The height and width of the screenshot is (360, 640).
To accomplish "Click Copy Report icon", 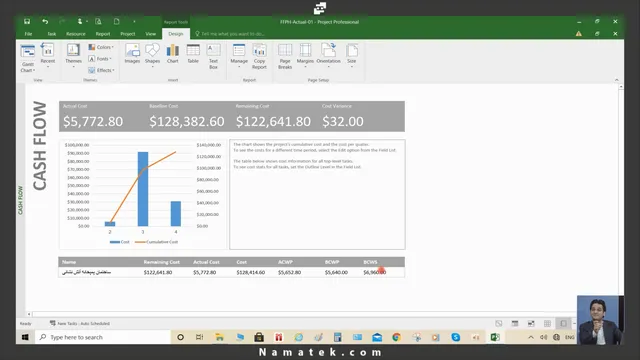I will (259, 56).
